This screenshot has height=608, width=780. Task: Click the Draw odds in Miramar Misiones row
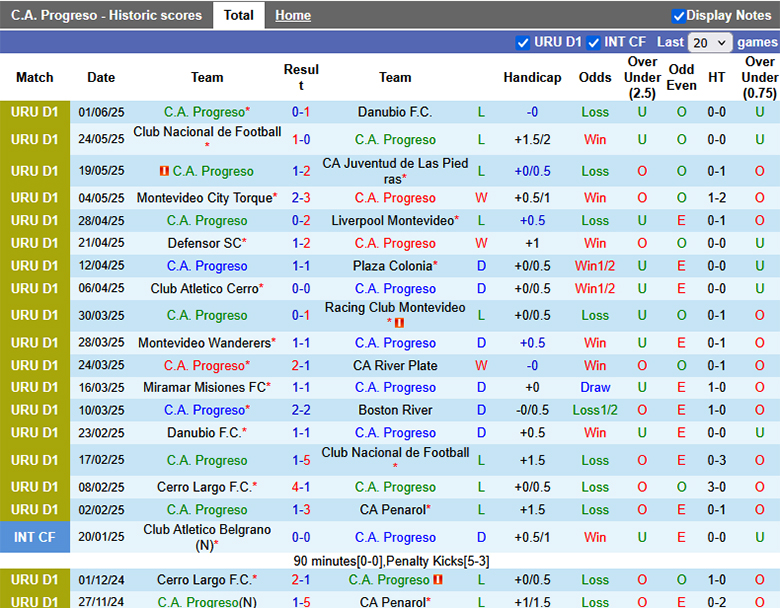tap(595, 388)
